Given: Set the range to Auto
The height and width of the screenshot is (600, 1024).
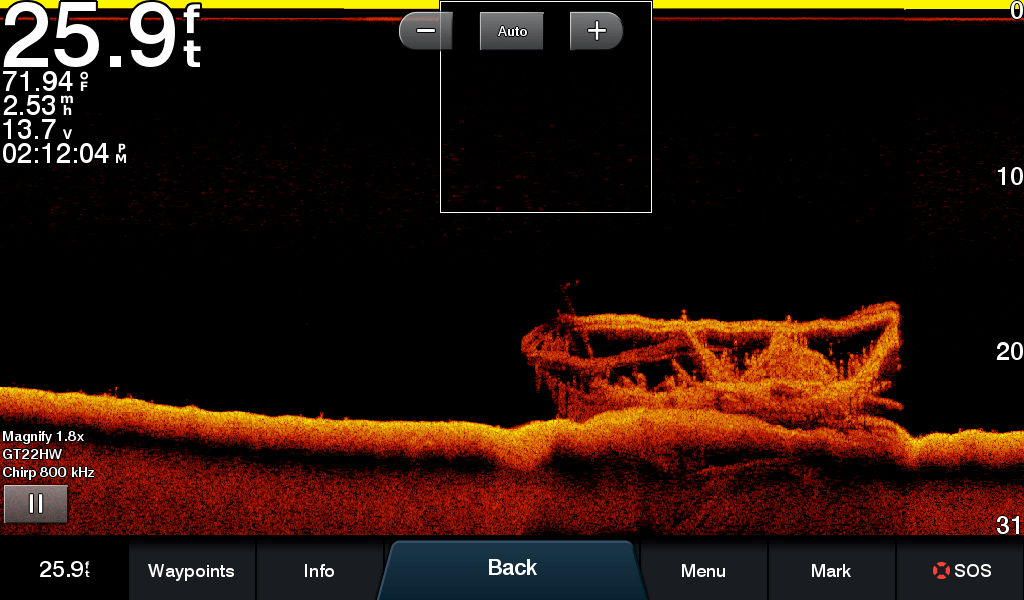Looking at the screenshot, I should click(512, 31).
